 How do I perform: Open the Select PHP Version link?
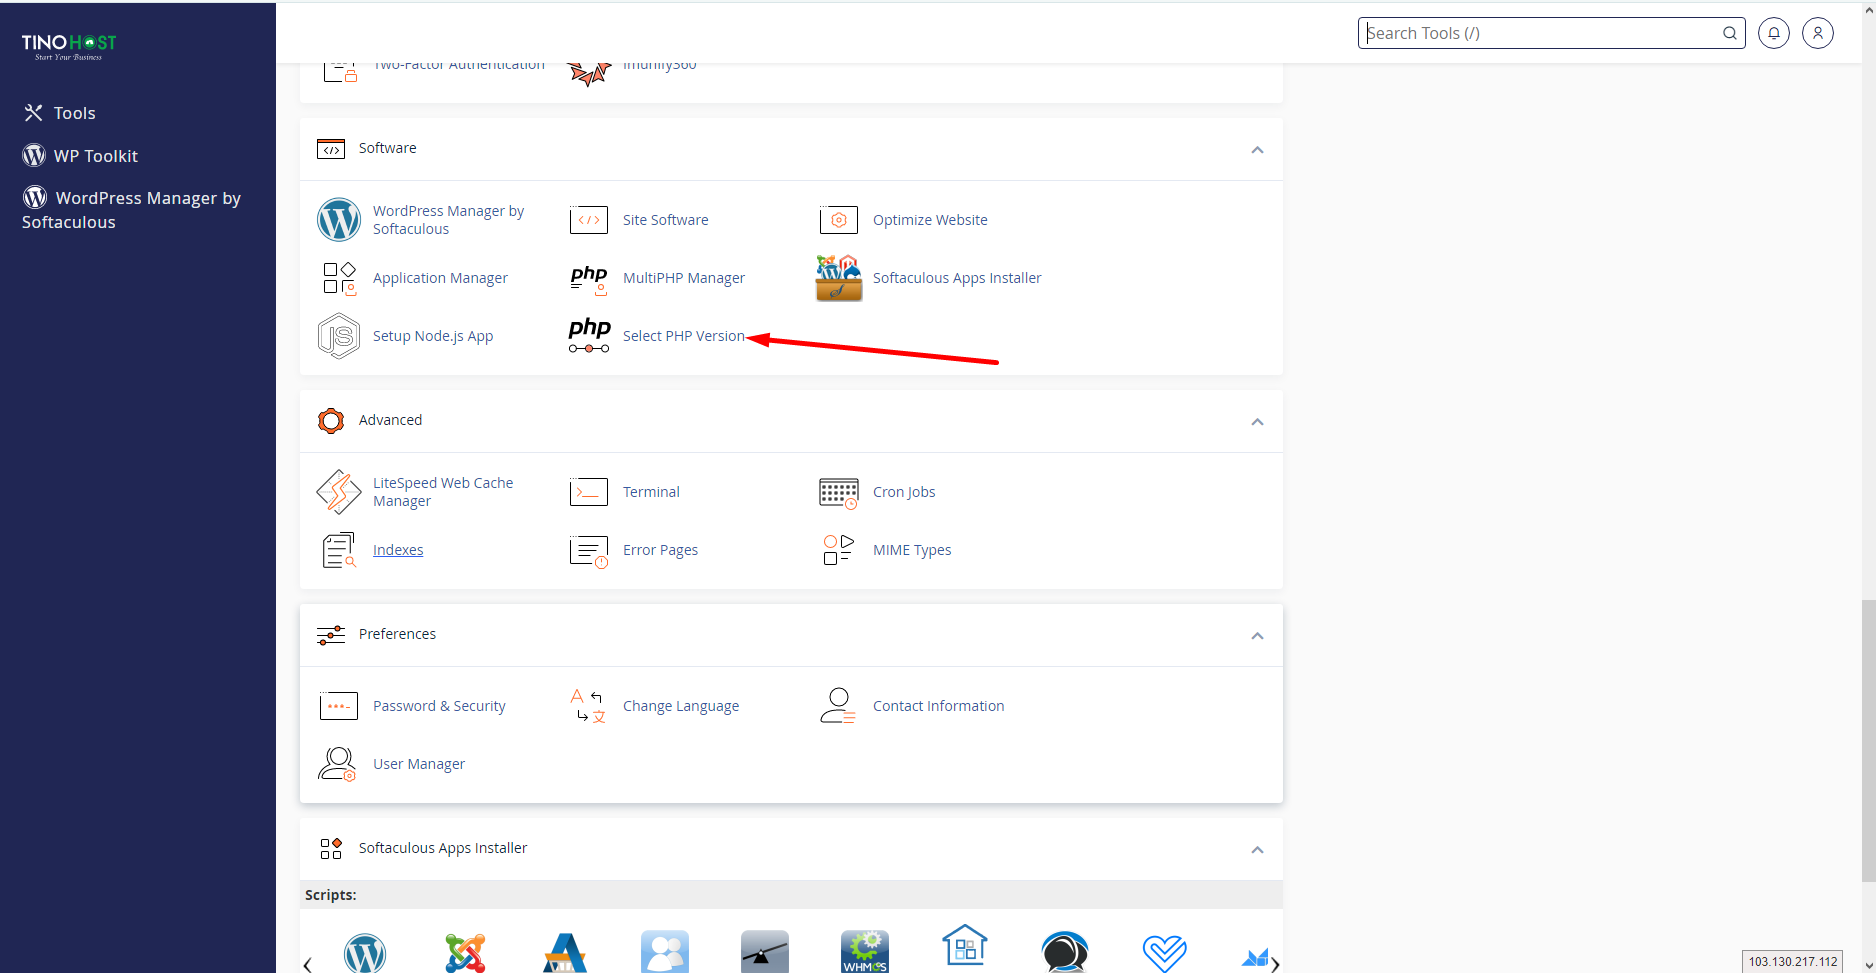click(x=684, y=336)
